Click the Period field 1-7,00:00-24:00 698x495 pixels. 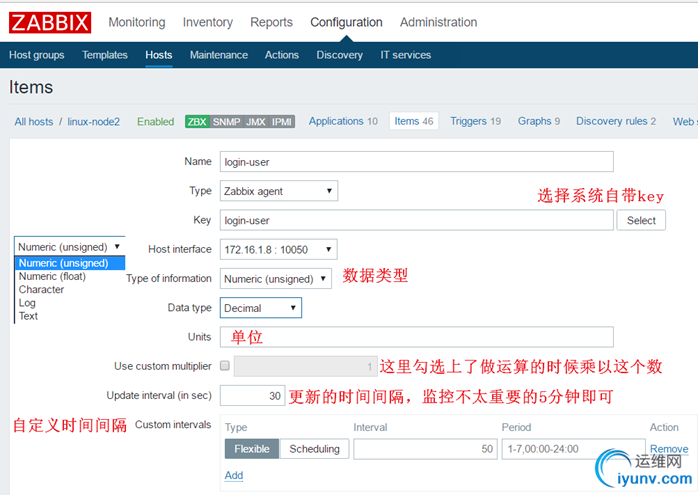click(573, 449)
